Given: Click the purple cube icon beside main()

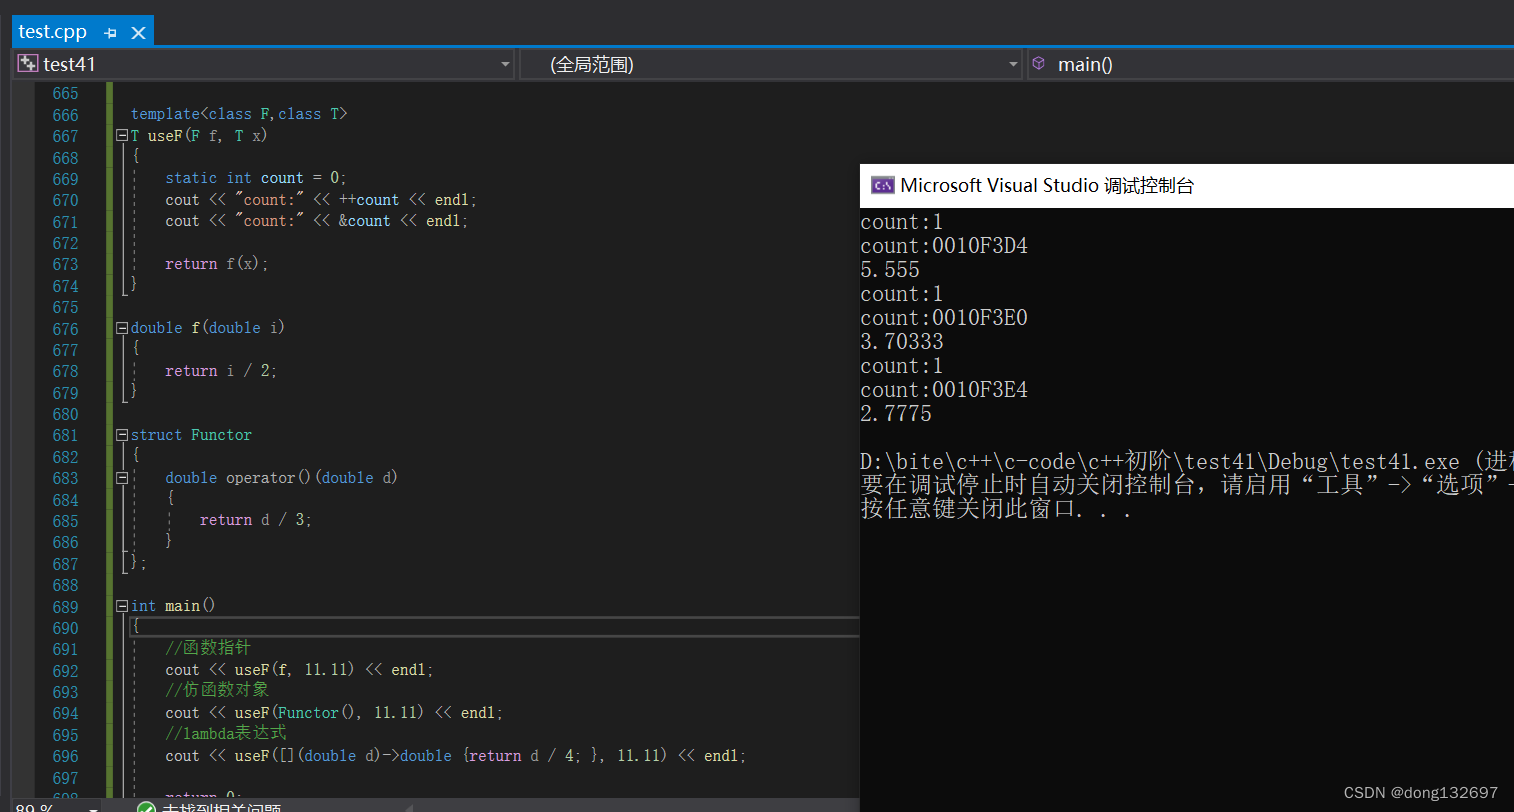Looking at the screenshot, I should coord(1039,63).
